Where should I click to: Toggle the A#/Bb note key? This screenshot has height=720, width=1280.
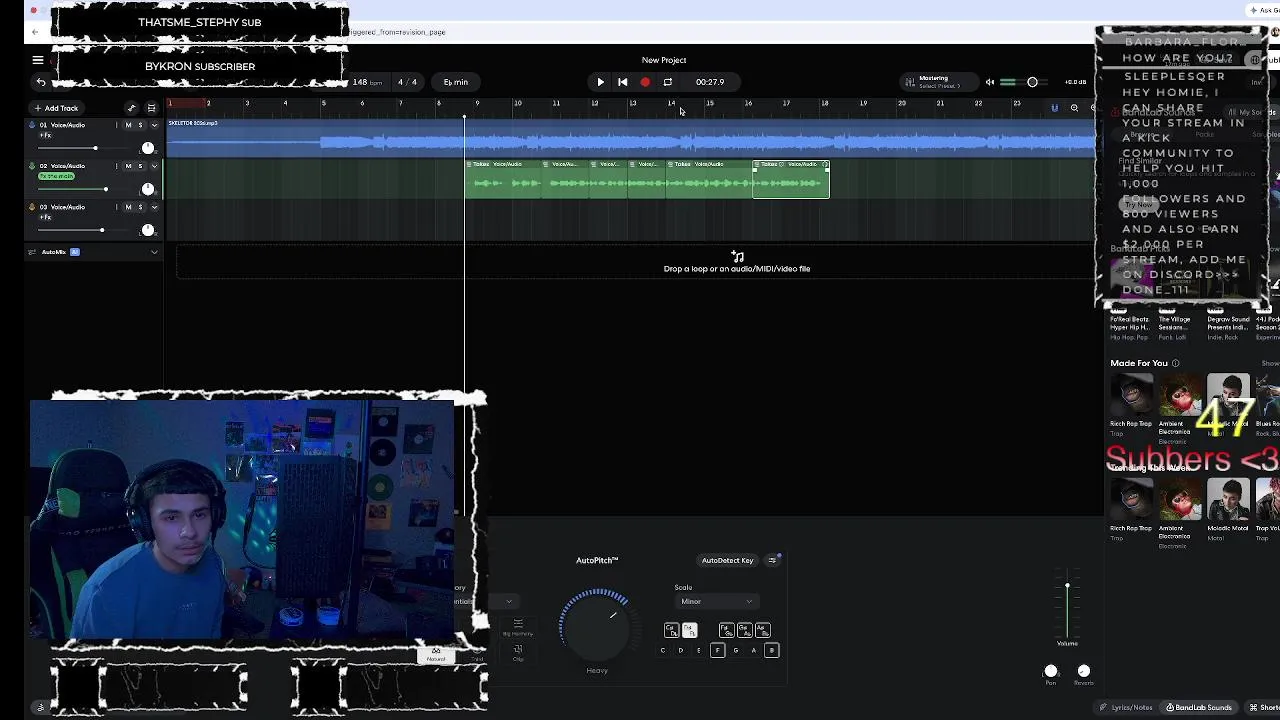pos(763,630)
